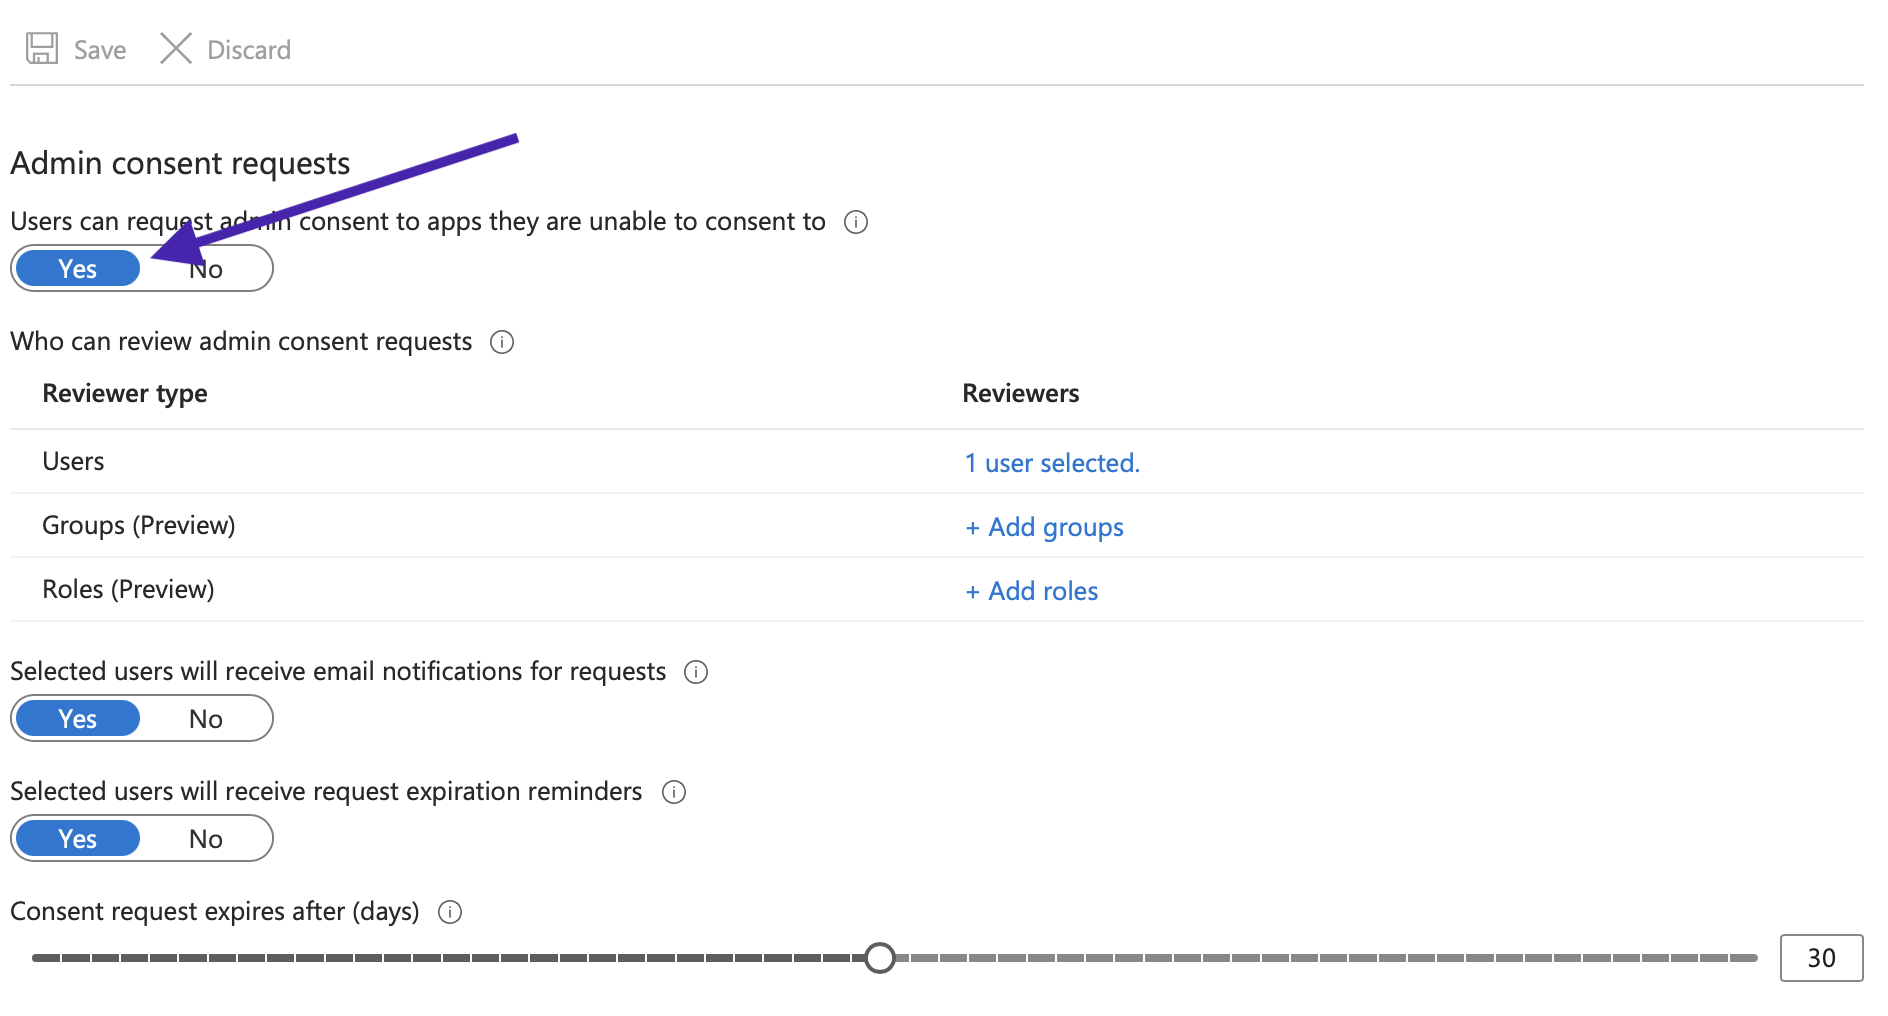Image resolution: width=1888 pixels, height=1016 pixels.
Task: Click the days input box showing 30
Action: coord(1821,958)
